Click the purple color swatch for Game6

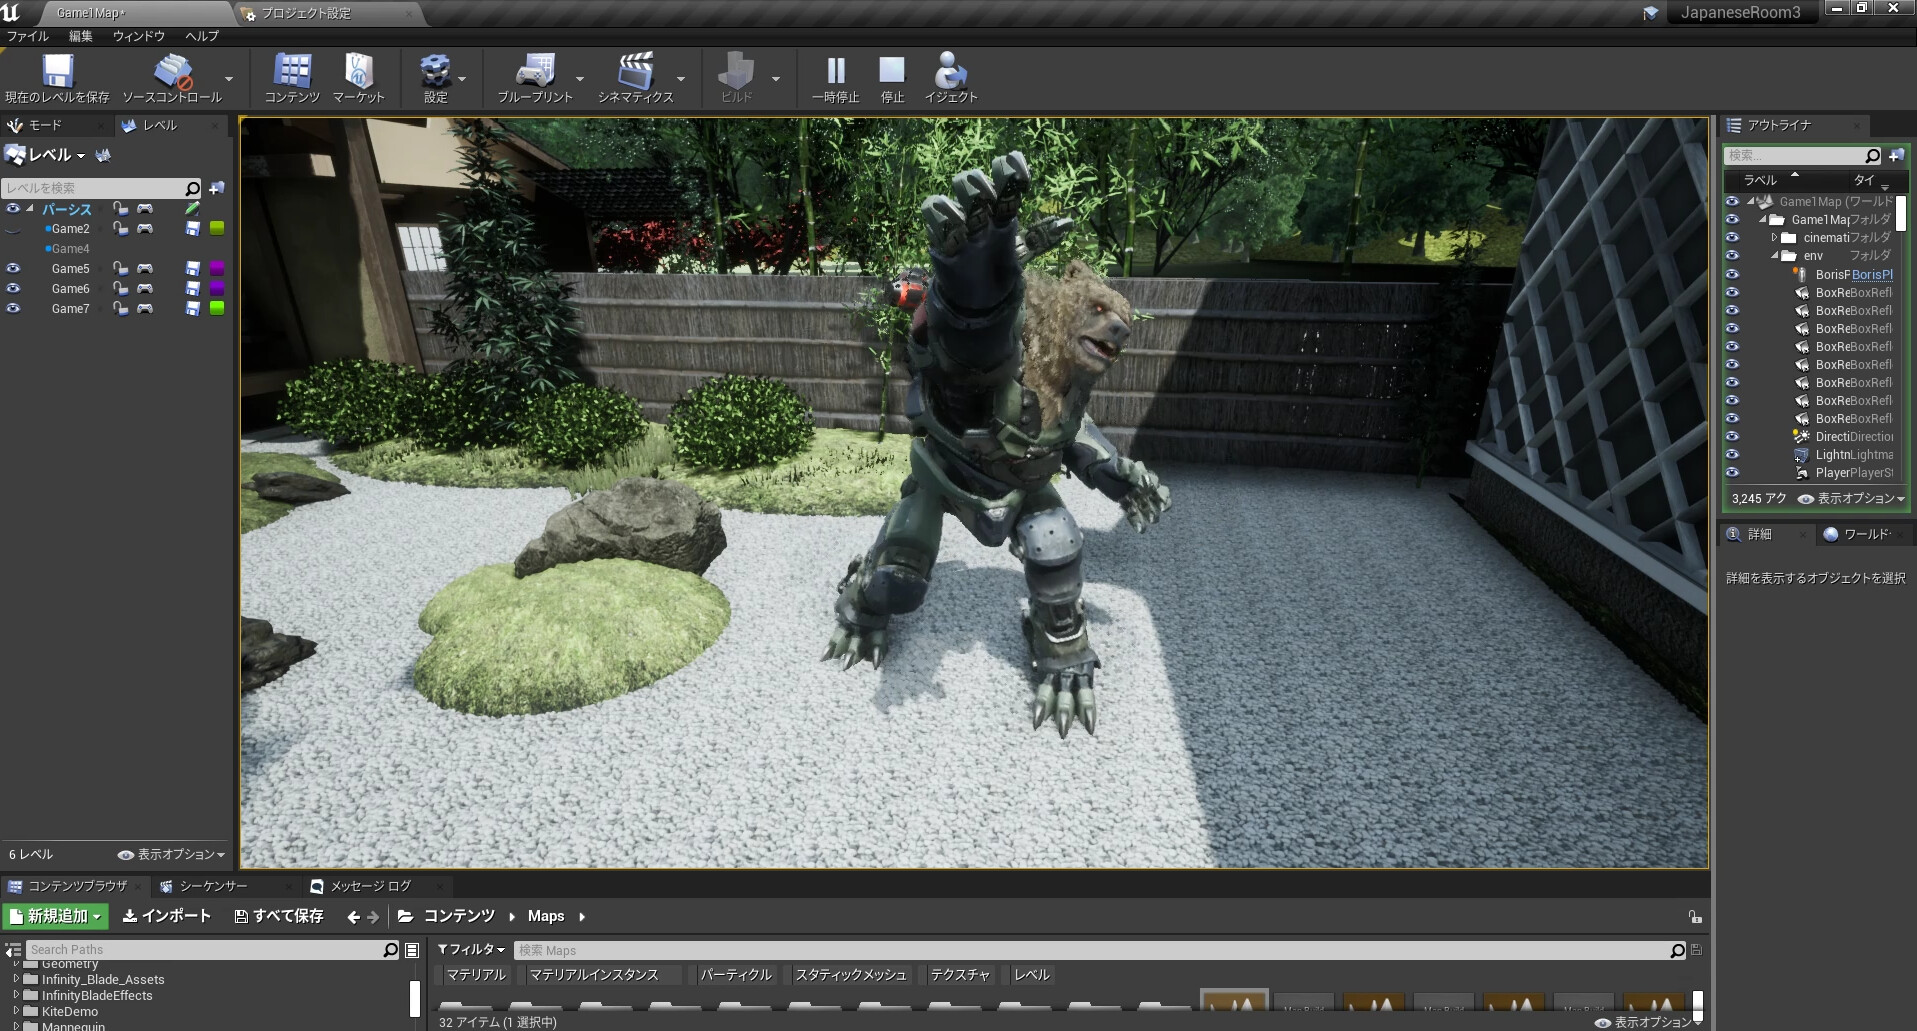(x=217, y=289)
